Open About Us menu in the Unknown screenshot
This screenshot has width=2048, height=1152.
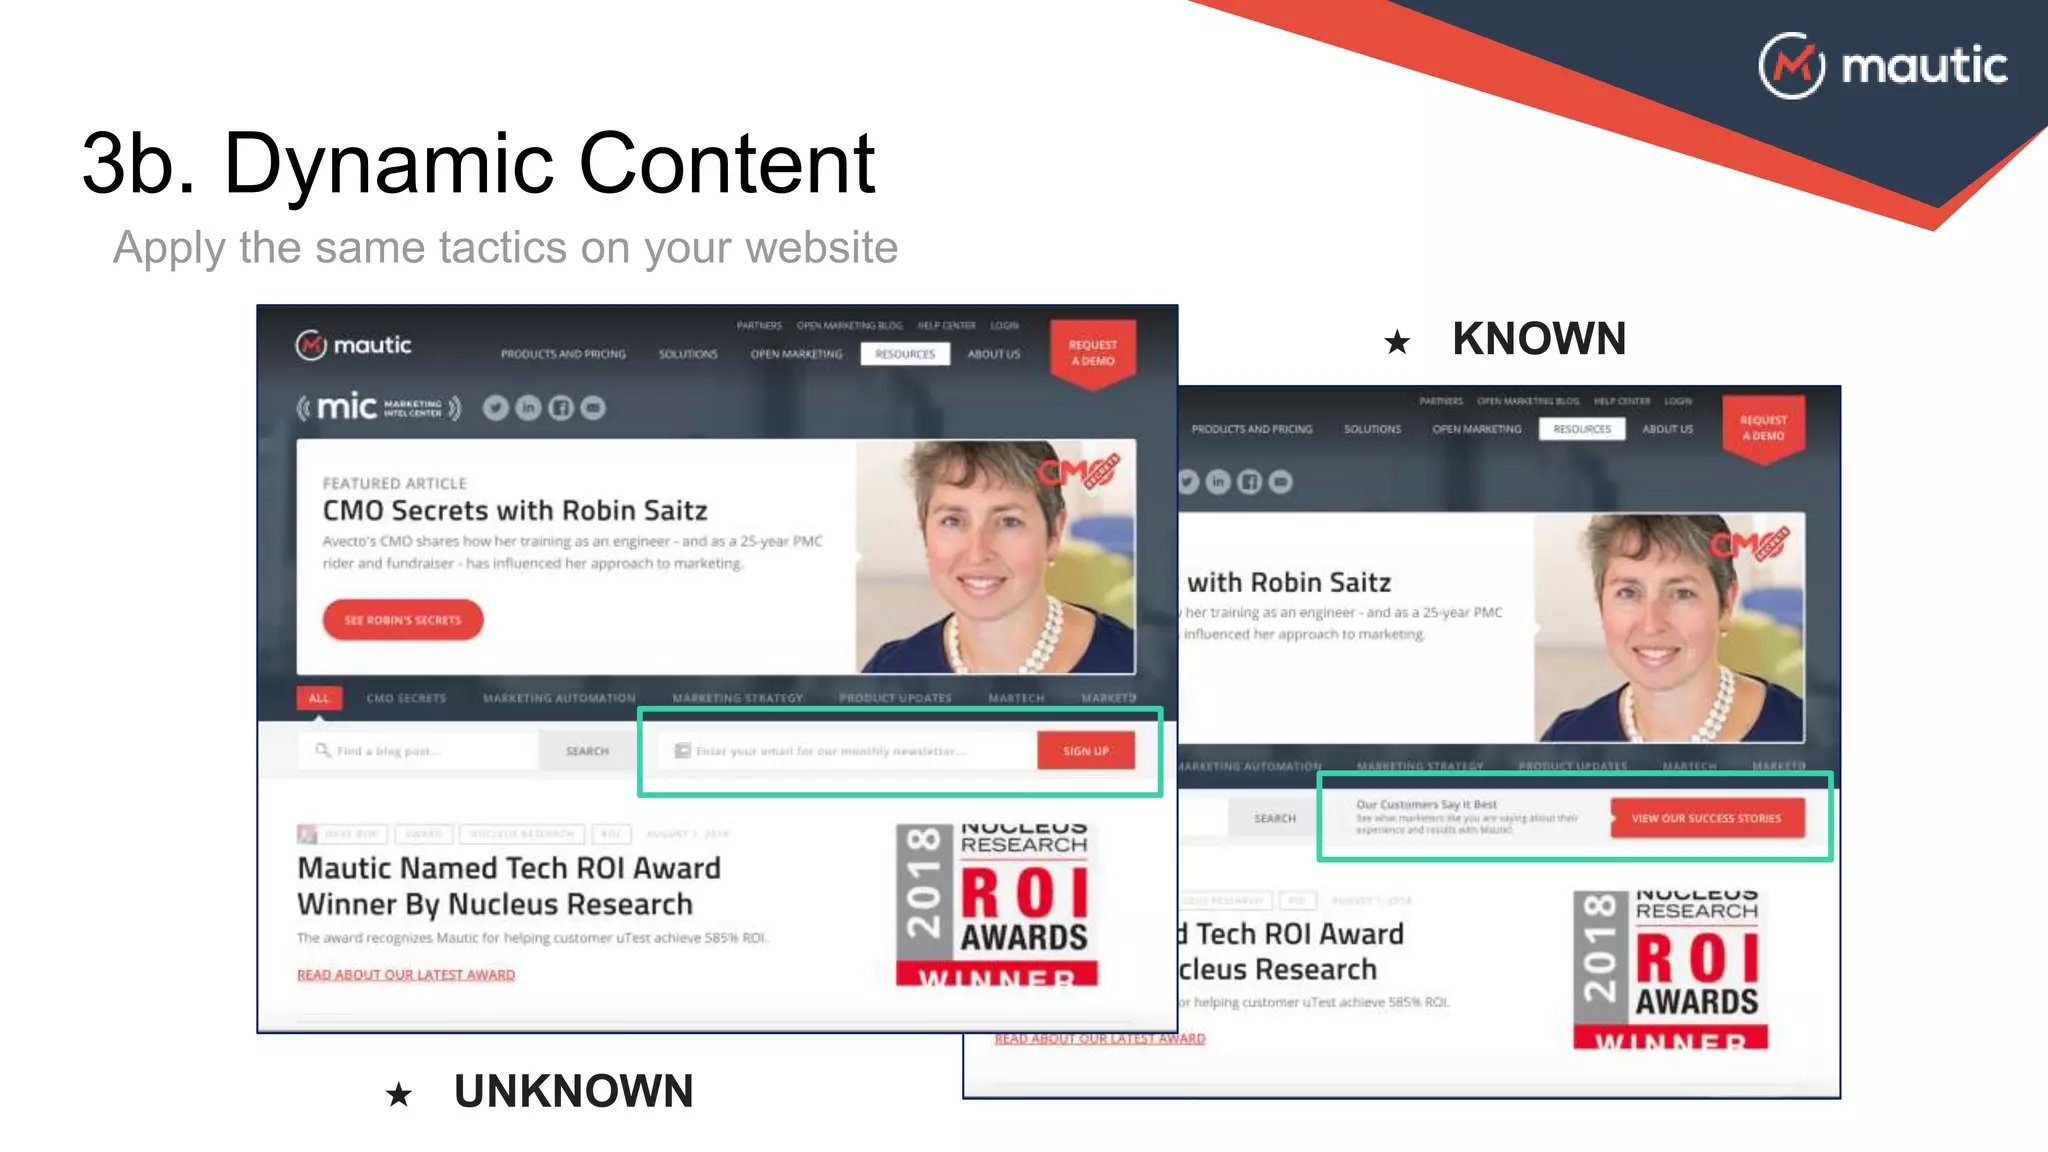993,354
